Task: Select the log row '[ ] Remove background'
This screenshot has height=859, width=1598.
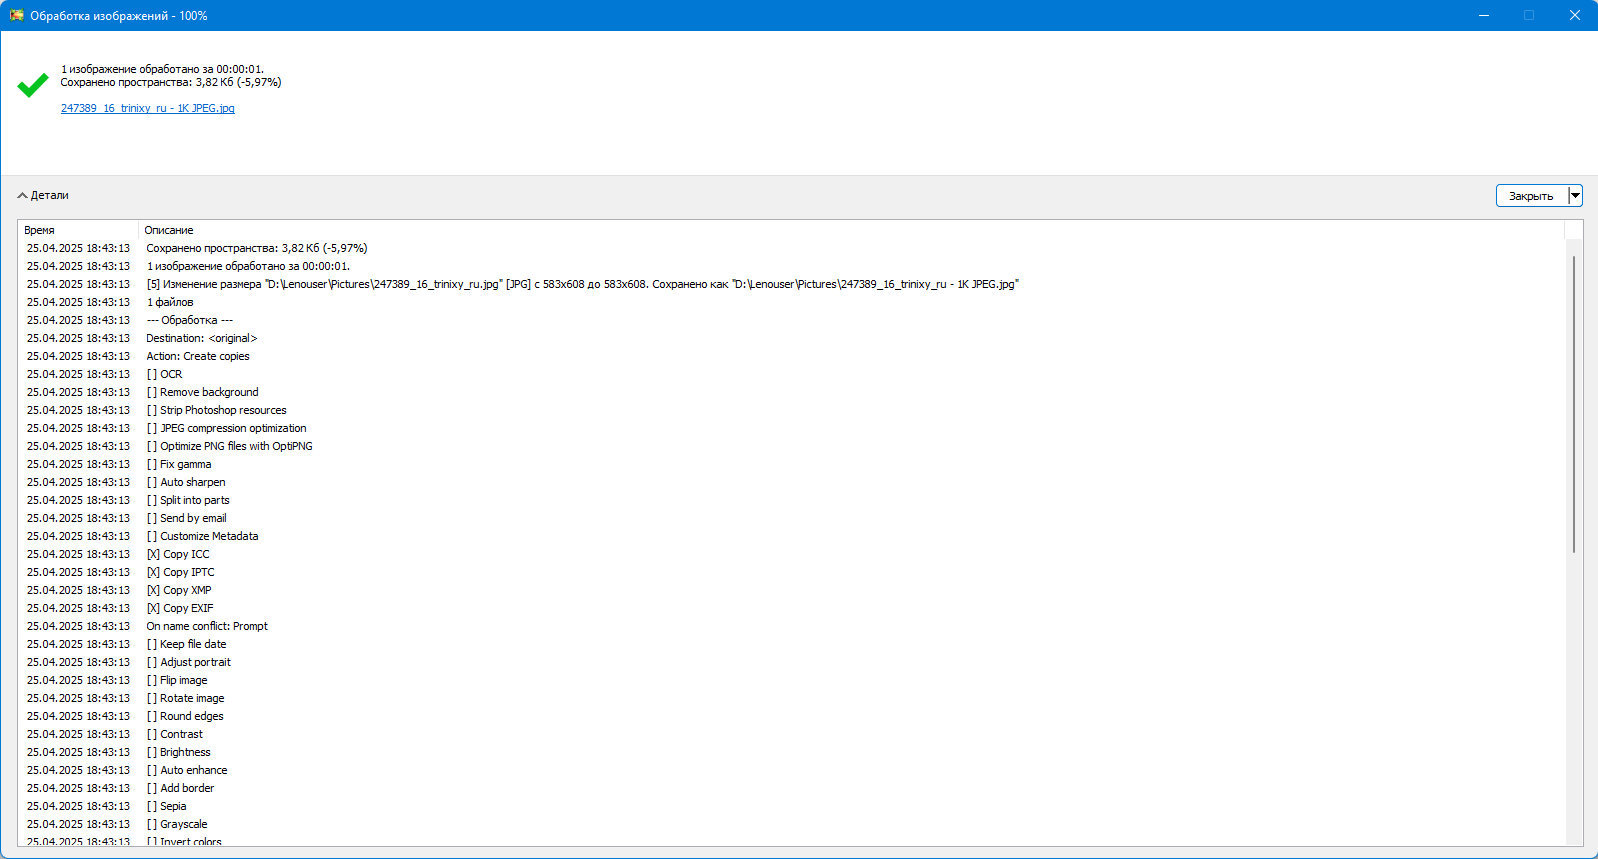Action: (791, 392)
